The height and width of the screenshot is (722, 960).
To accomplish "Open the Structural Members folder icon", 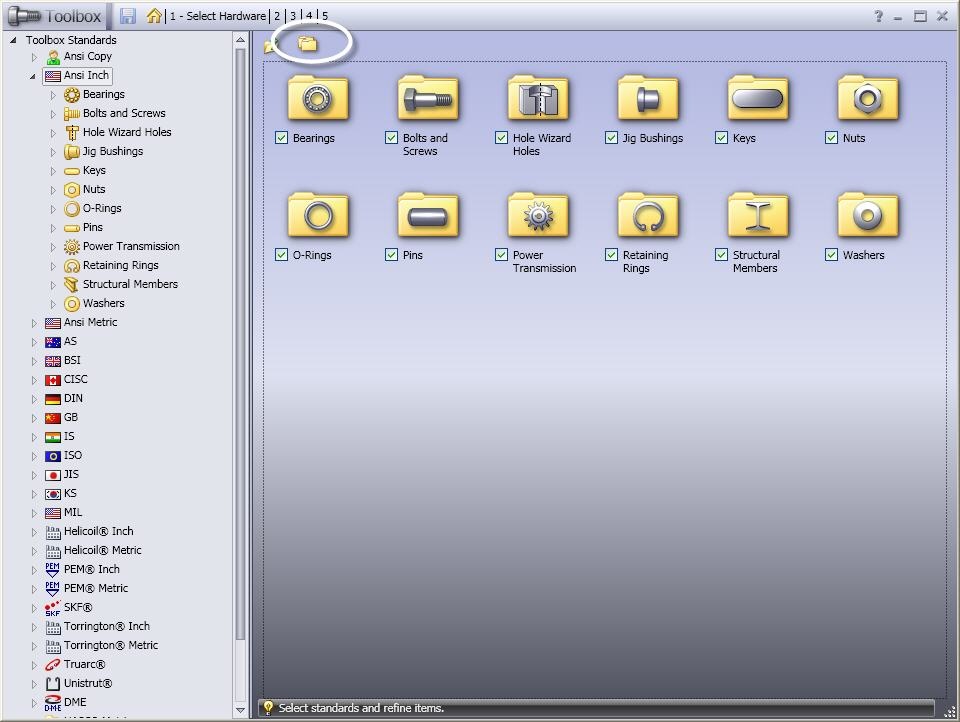I will 757,215.
